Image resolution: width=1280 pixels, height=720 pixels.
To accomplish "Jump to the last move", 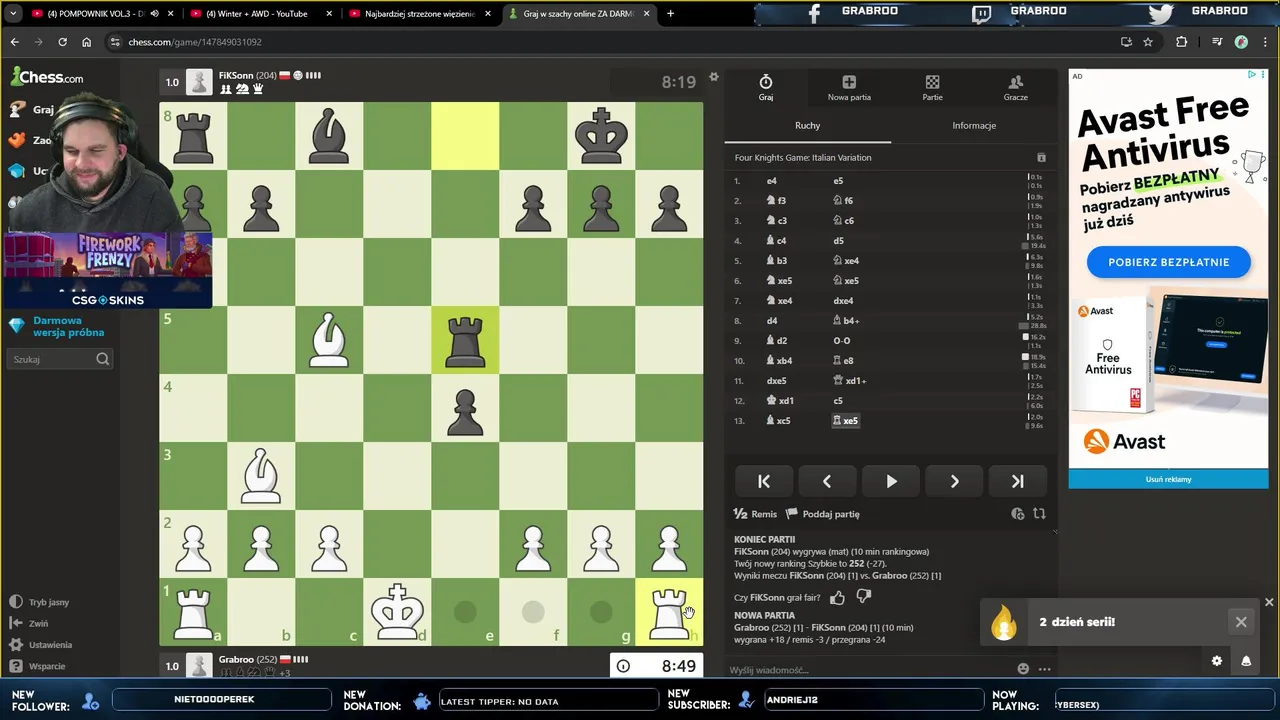I will point(1017,481).
